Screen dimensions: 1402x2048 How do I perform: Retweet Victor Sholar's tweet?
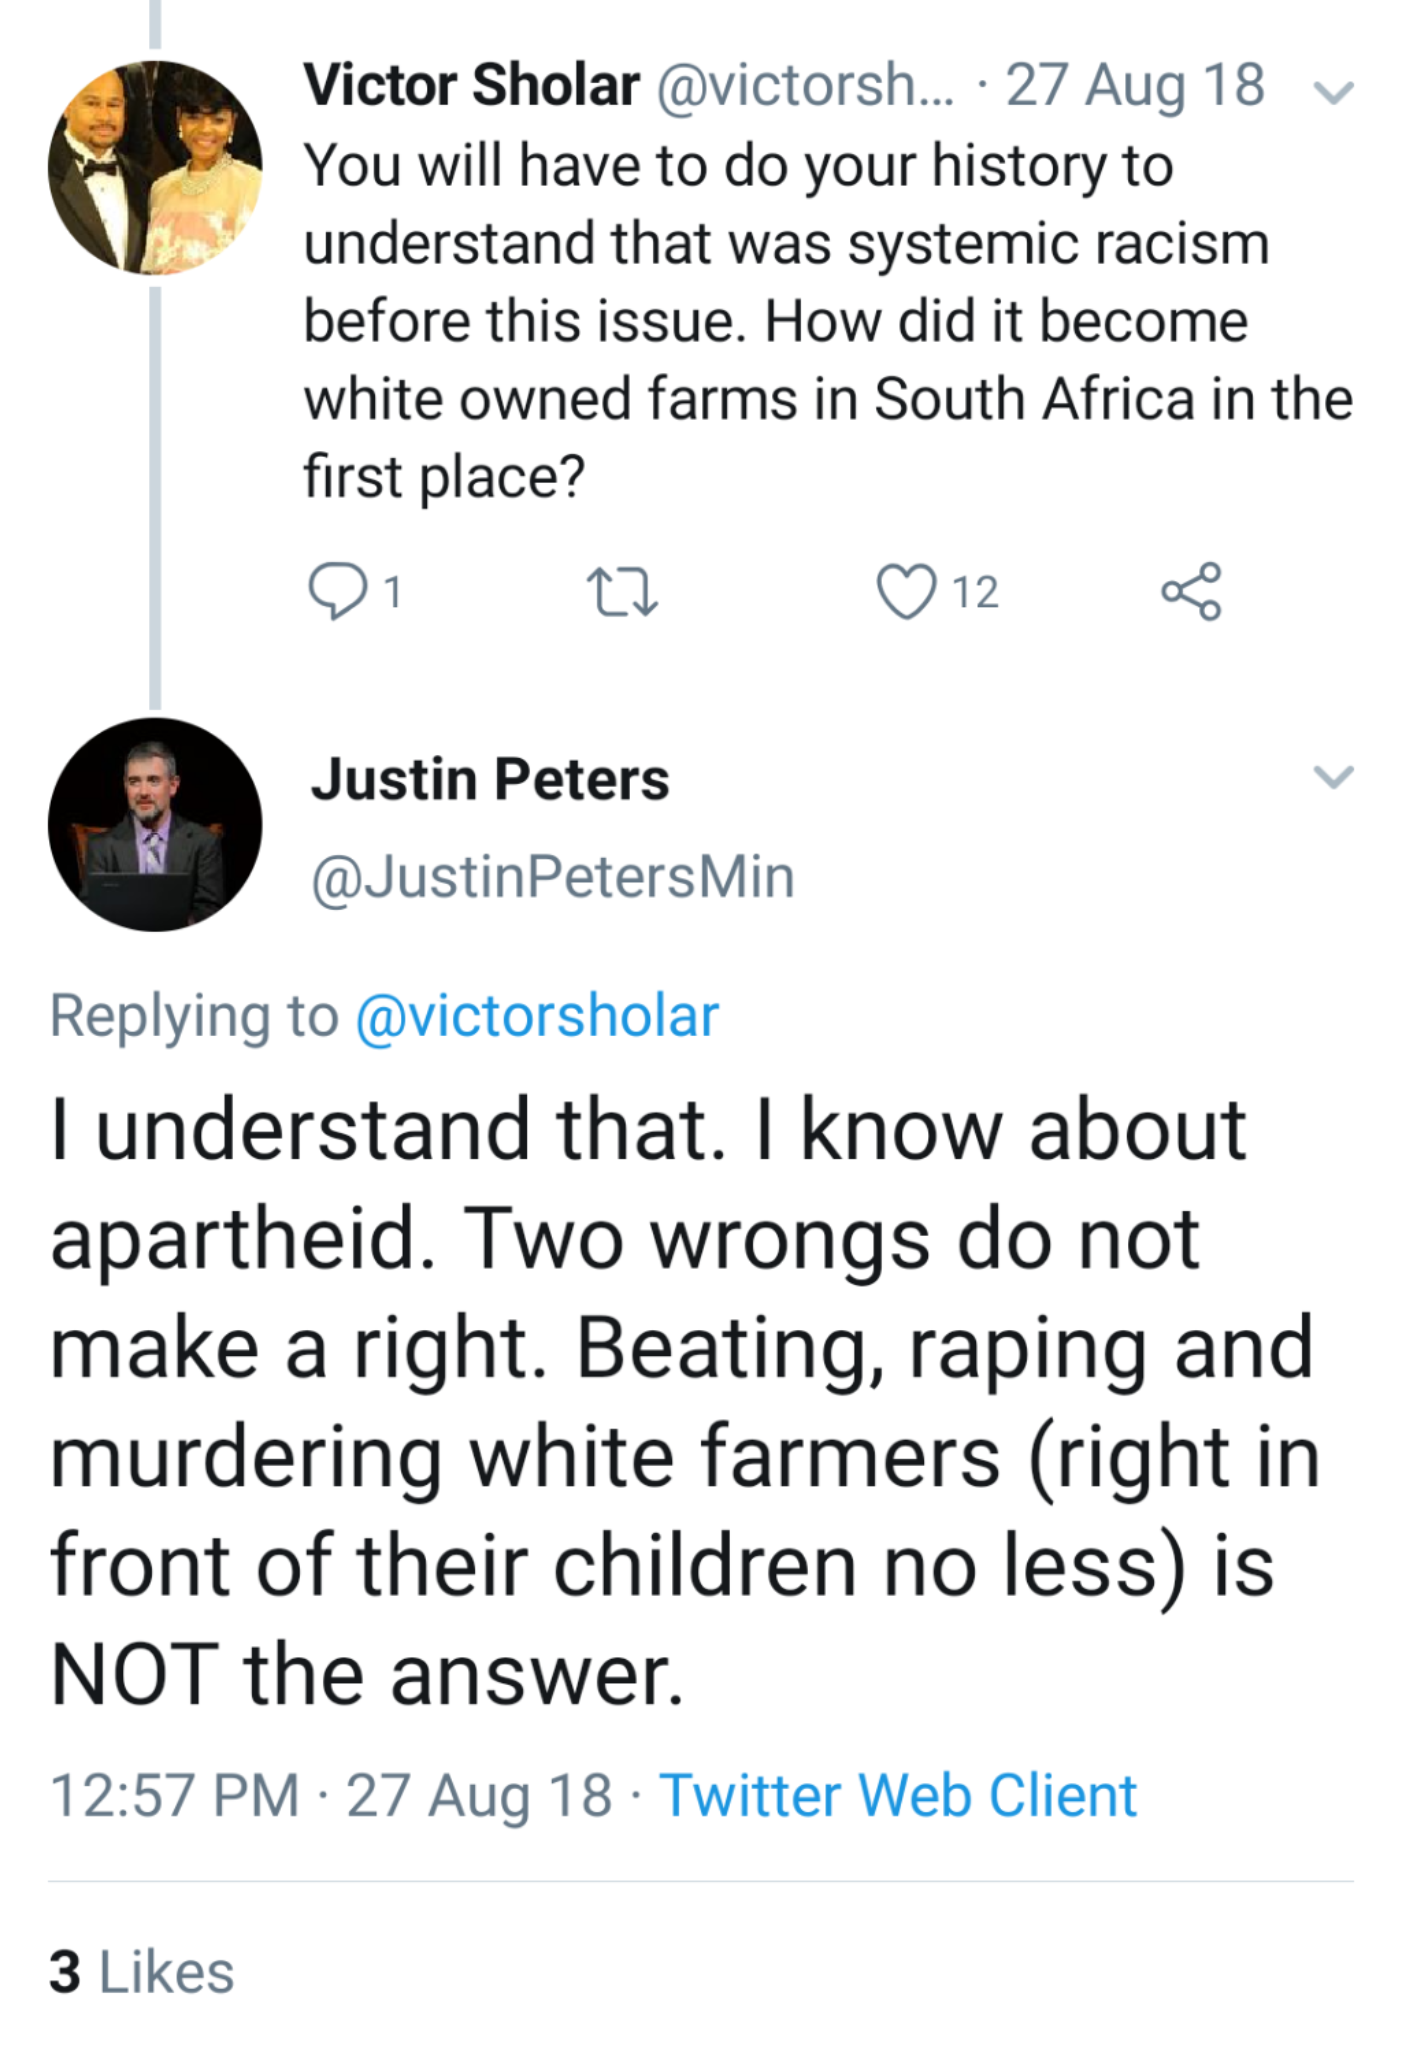(x=621, y=591)
